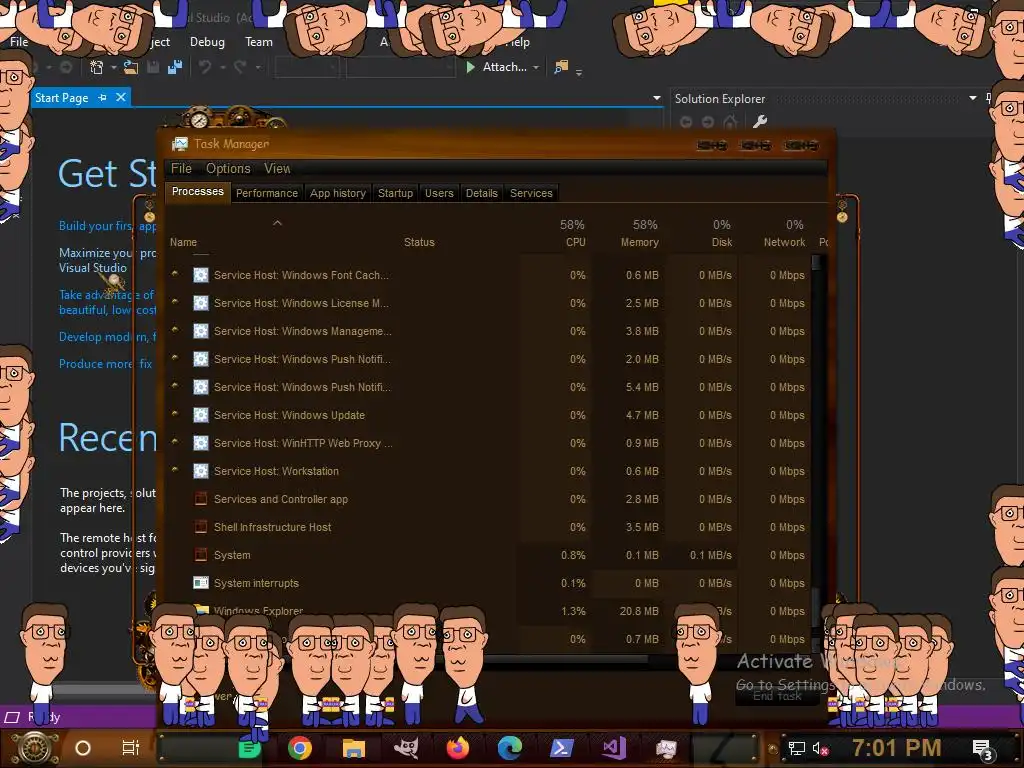This screenshot has width=1024, height=768.
Task: Switch to the App history tab
Action: point(338,193)
